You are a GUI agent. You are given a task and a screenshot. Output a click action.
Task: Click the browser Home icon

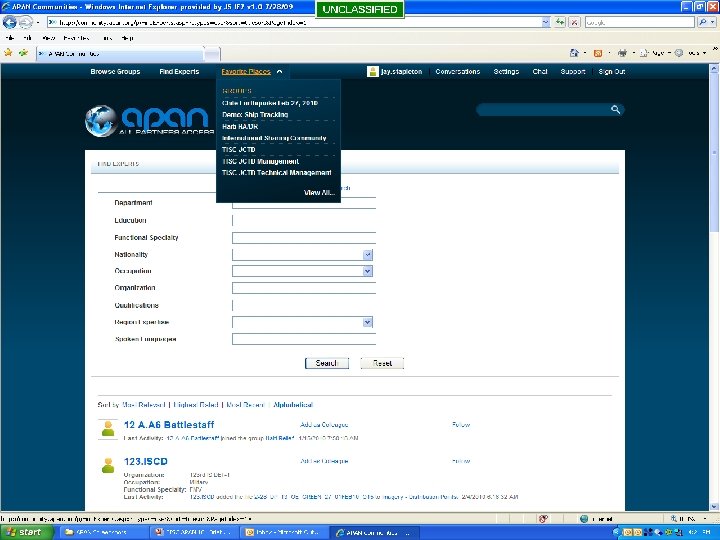pos(574,53)
